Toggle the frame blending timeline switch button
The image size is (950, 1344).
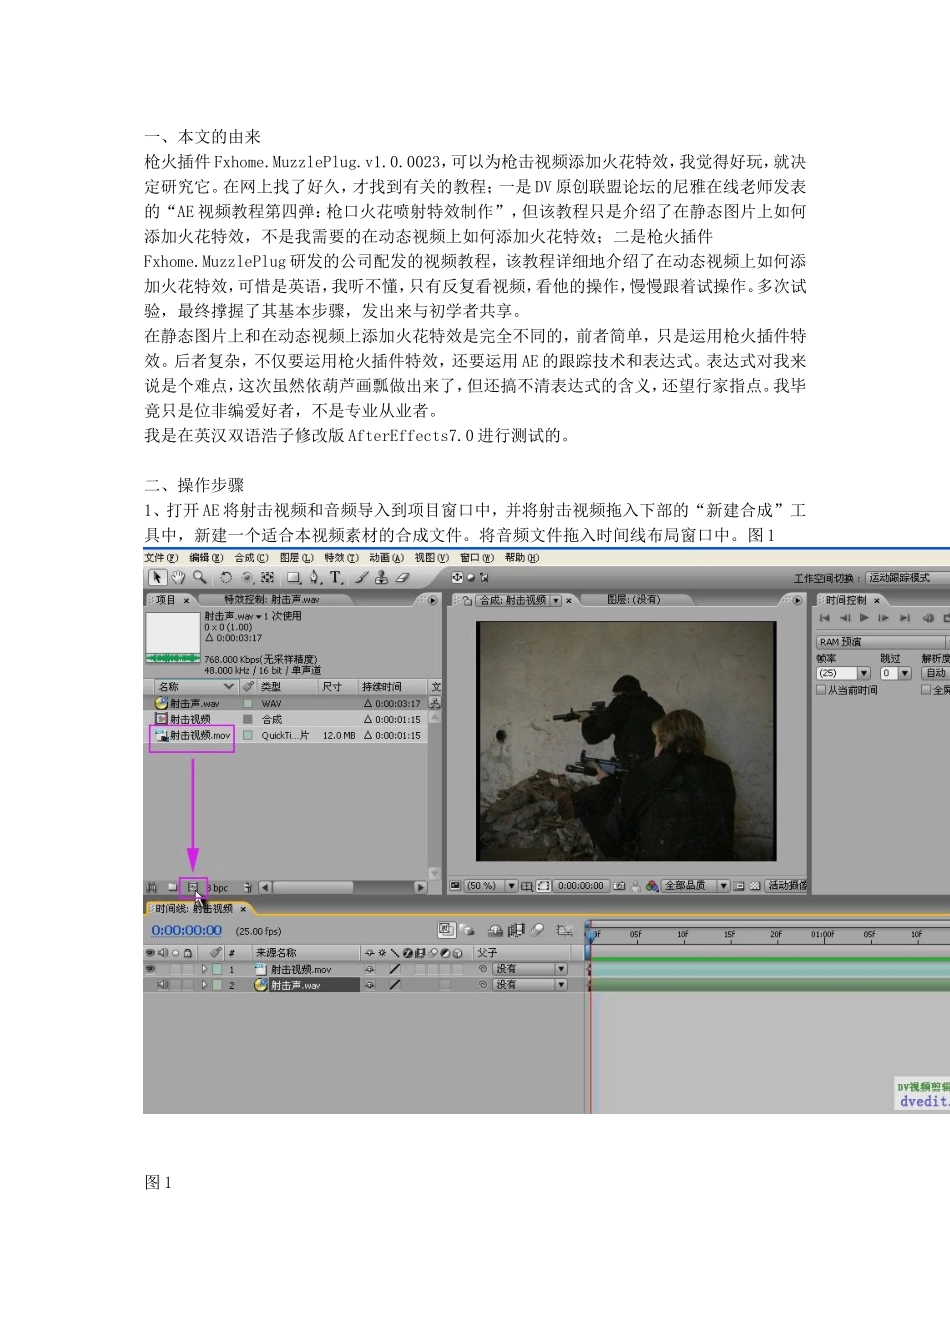pos(516,930)
